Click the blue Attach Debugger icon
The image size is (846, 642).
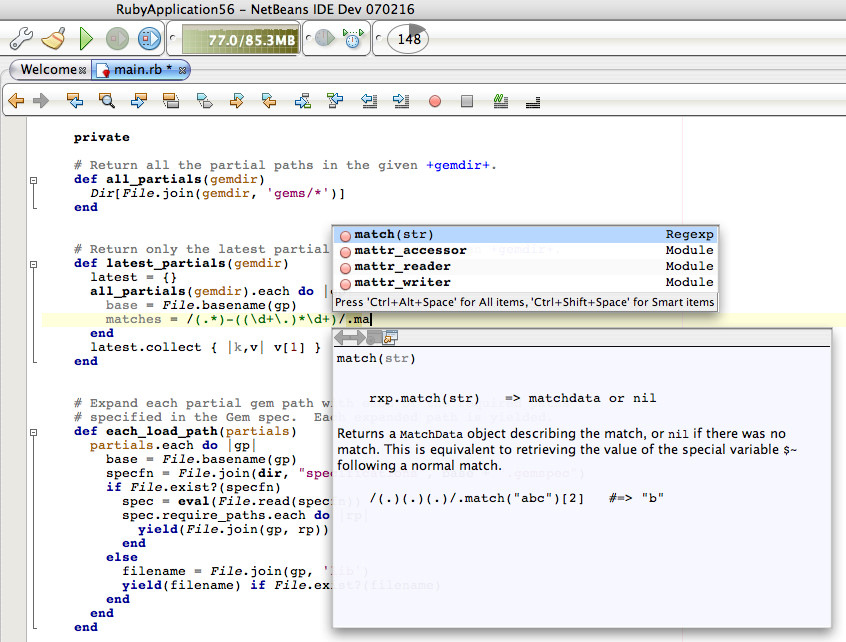tap(149, 39)
